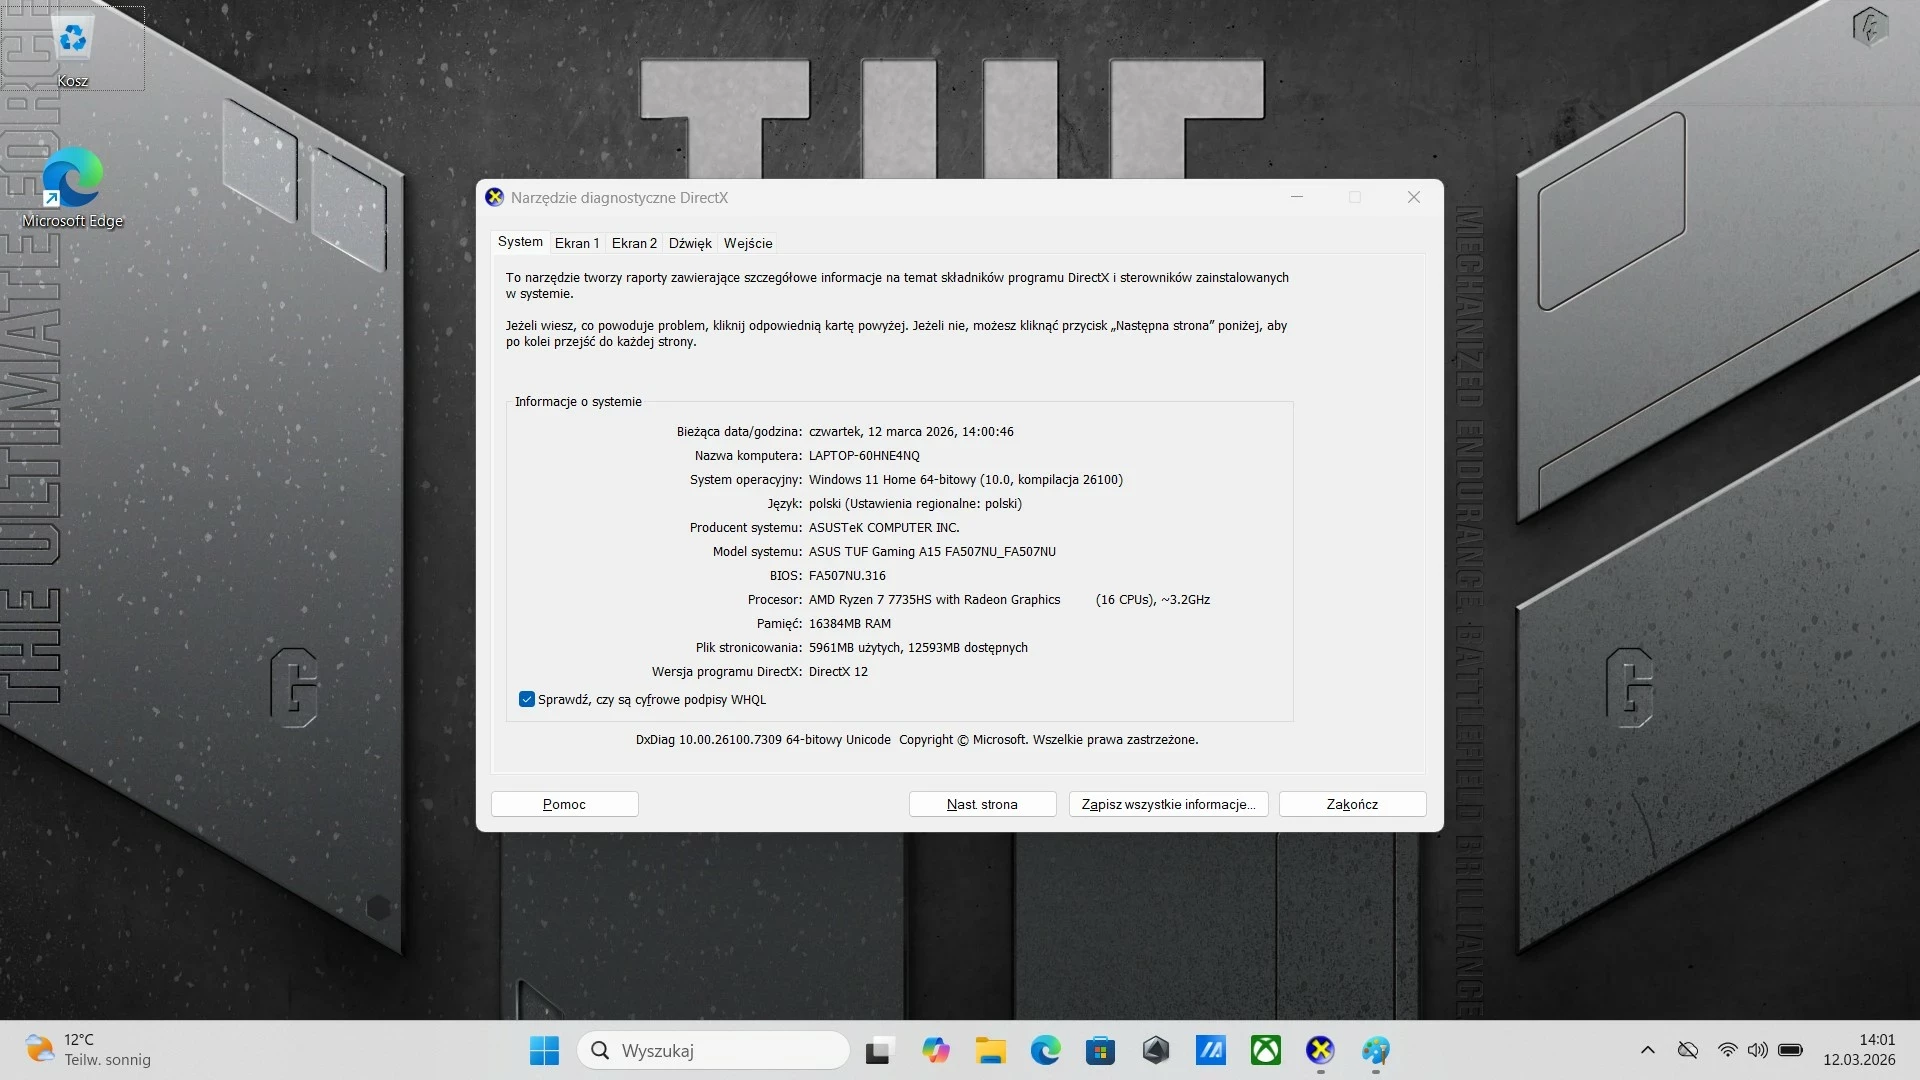Viewport: 1920px width, 1080px height.
Task: Open File Explorer from the taskbar
Action: point(991,1051)
